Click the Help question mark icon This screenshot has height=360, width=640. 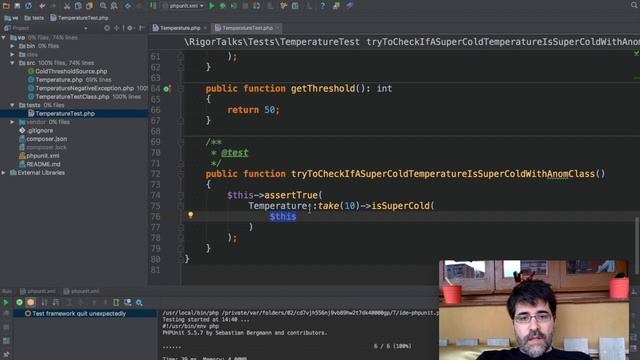[322, 6]
